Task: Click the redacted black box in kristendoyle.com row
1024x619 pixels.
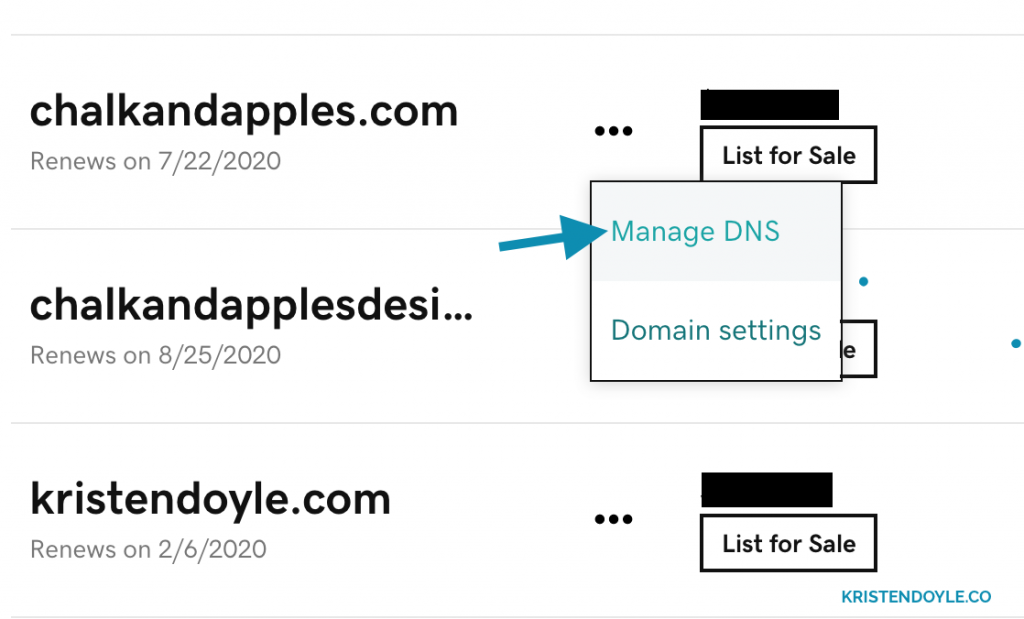Action: point(767,490)
